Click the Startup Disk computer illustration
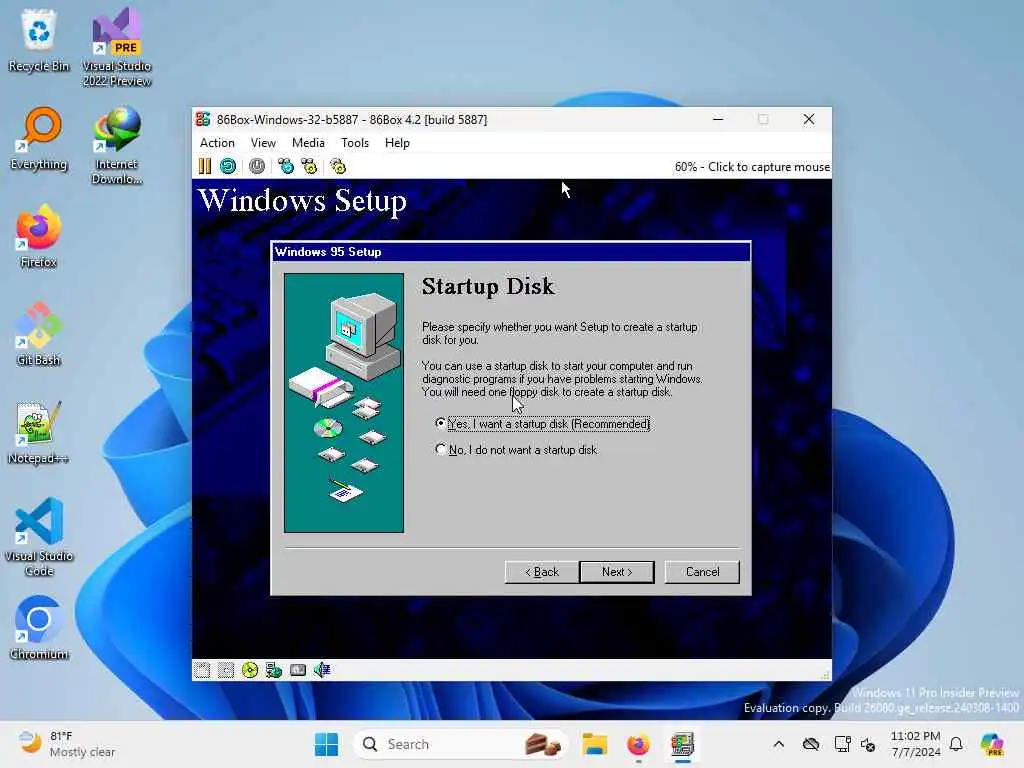This screenshot has height=768, width=1024. (x=344, y=402)
